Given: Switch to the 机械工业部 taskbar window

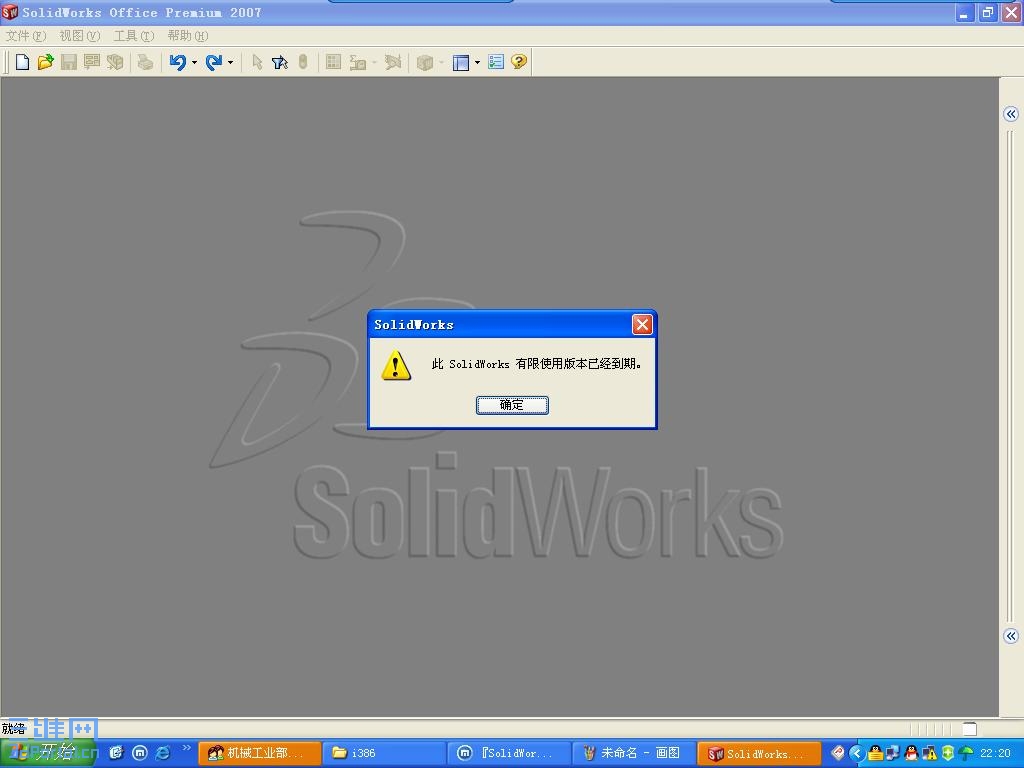Looking at the screenshot, I should pyautogui.click(x=259, y=753).
